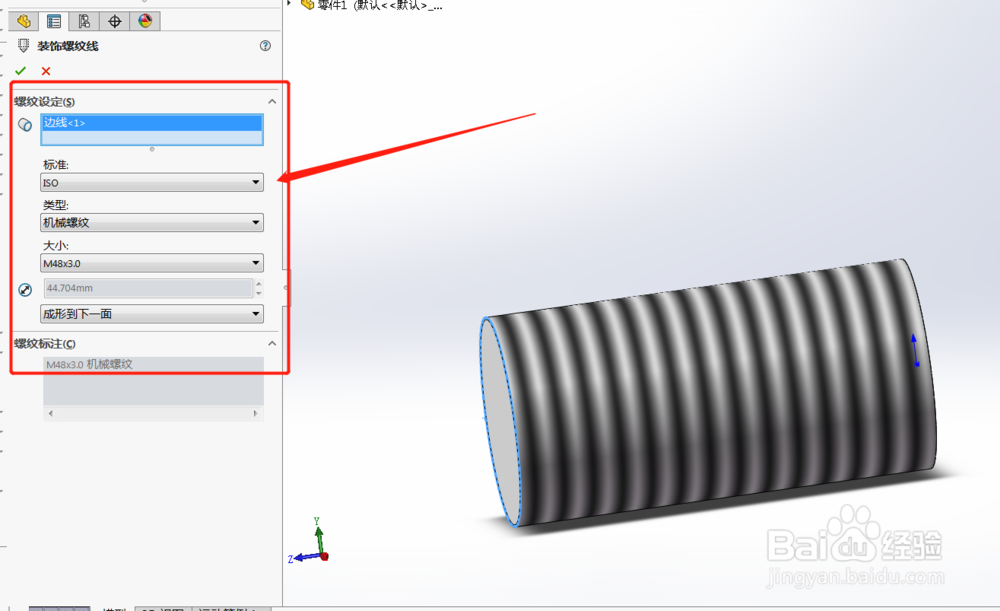
Task: Click the 装饰螺纹线 feature icon
Action: [x=24, y=45]
